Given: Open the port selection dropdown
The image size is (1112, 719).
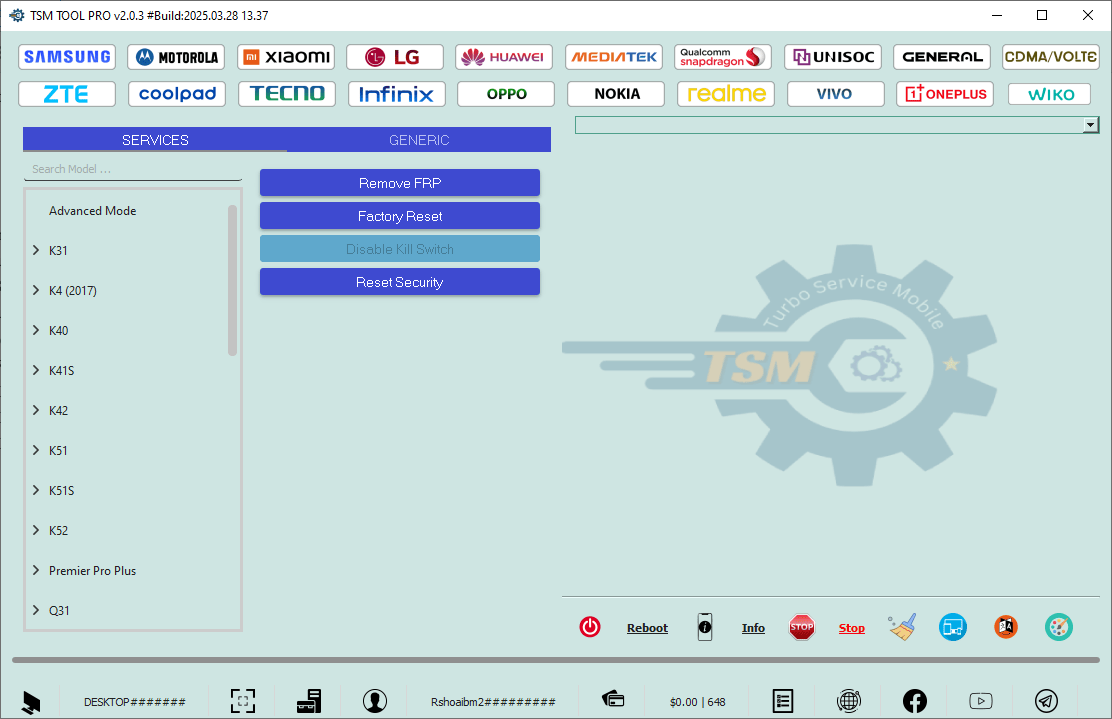Looking at the screenshot, I should 1090,124.
